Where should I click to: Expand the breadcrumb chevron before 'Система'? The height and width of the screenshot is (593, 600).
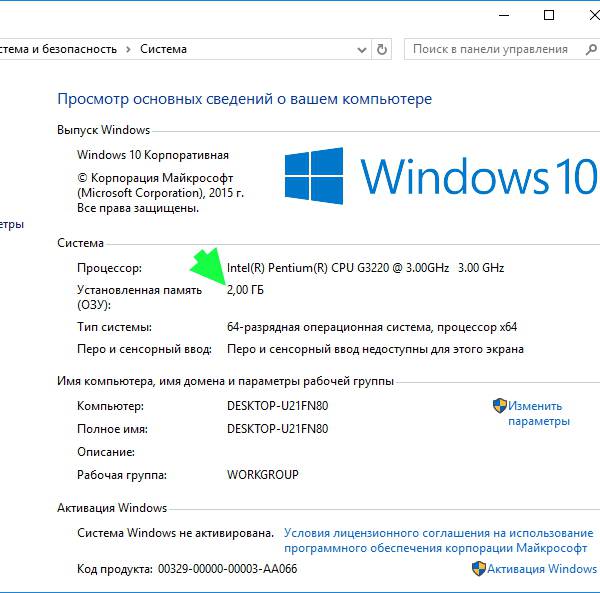[129, 49]
